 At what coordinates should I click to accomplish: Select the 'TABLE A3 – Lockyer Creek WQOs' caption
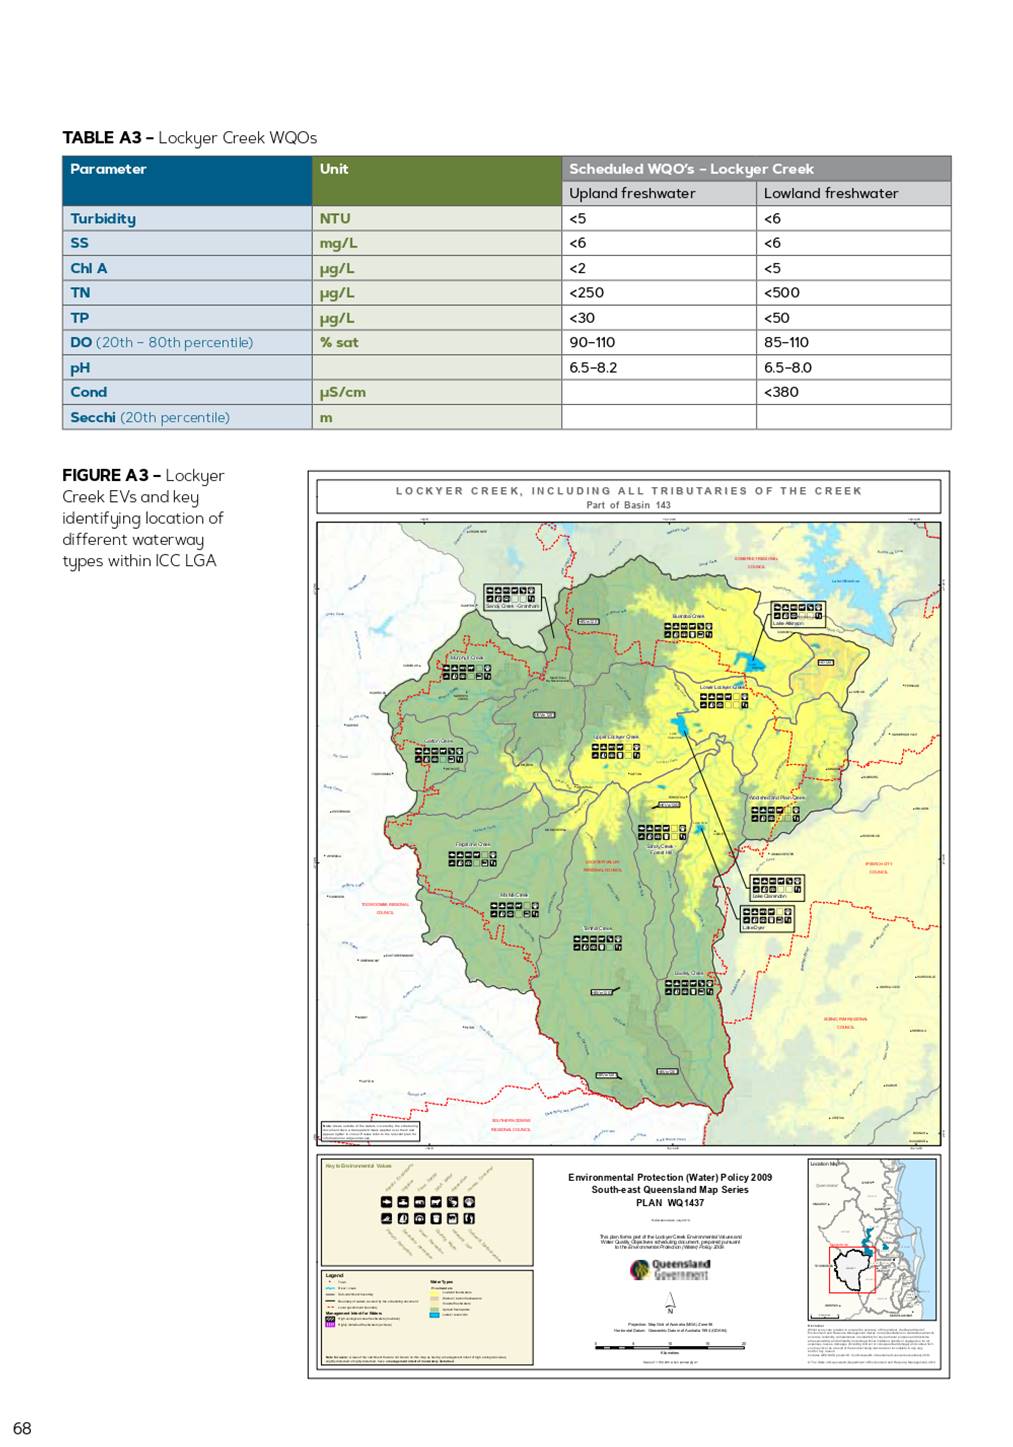pos(189,138)
